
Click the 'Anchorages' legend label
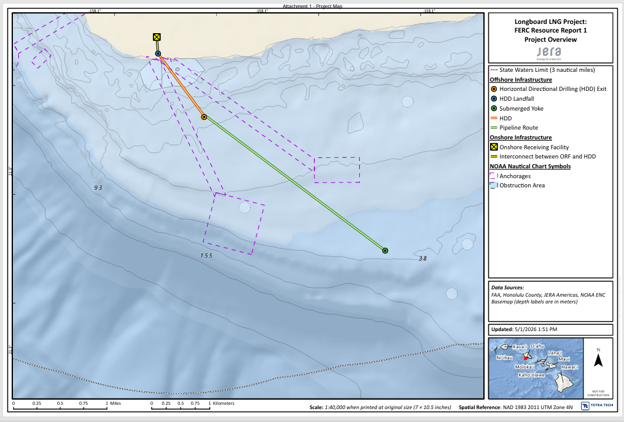click(515, 176)
